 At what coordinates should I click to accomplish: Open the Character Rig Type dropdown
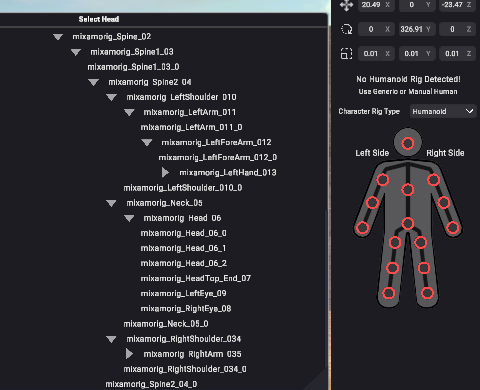tap(443, 111)
